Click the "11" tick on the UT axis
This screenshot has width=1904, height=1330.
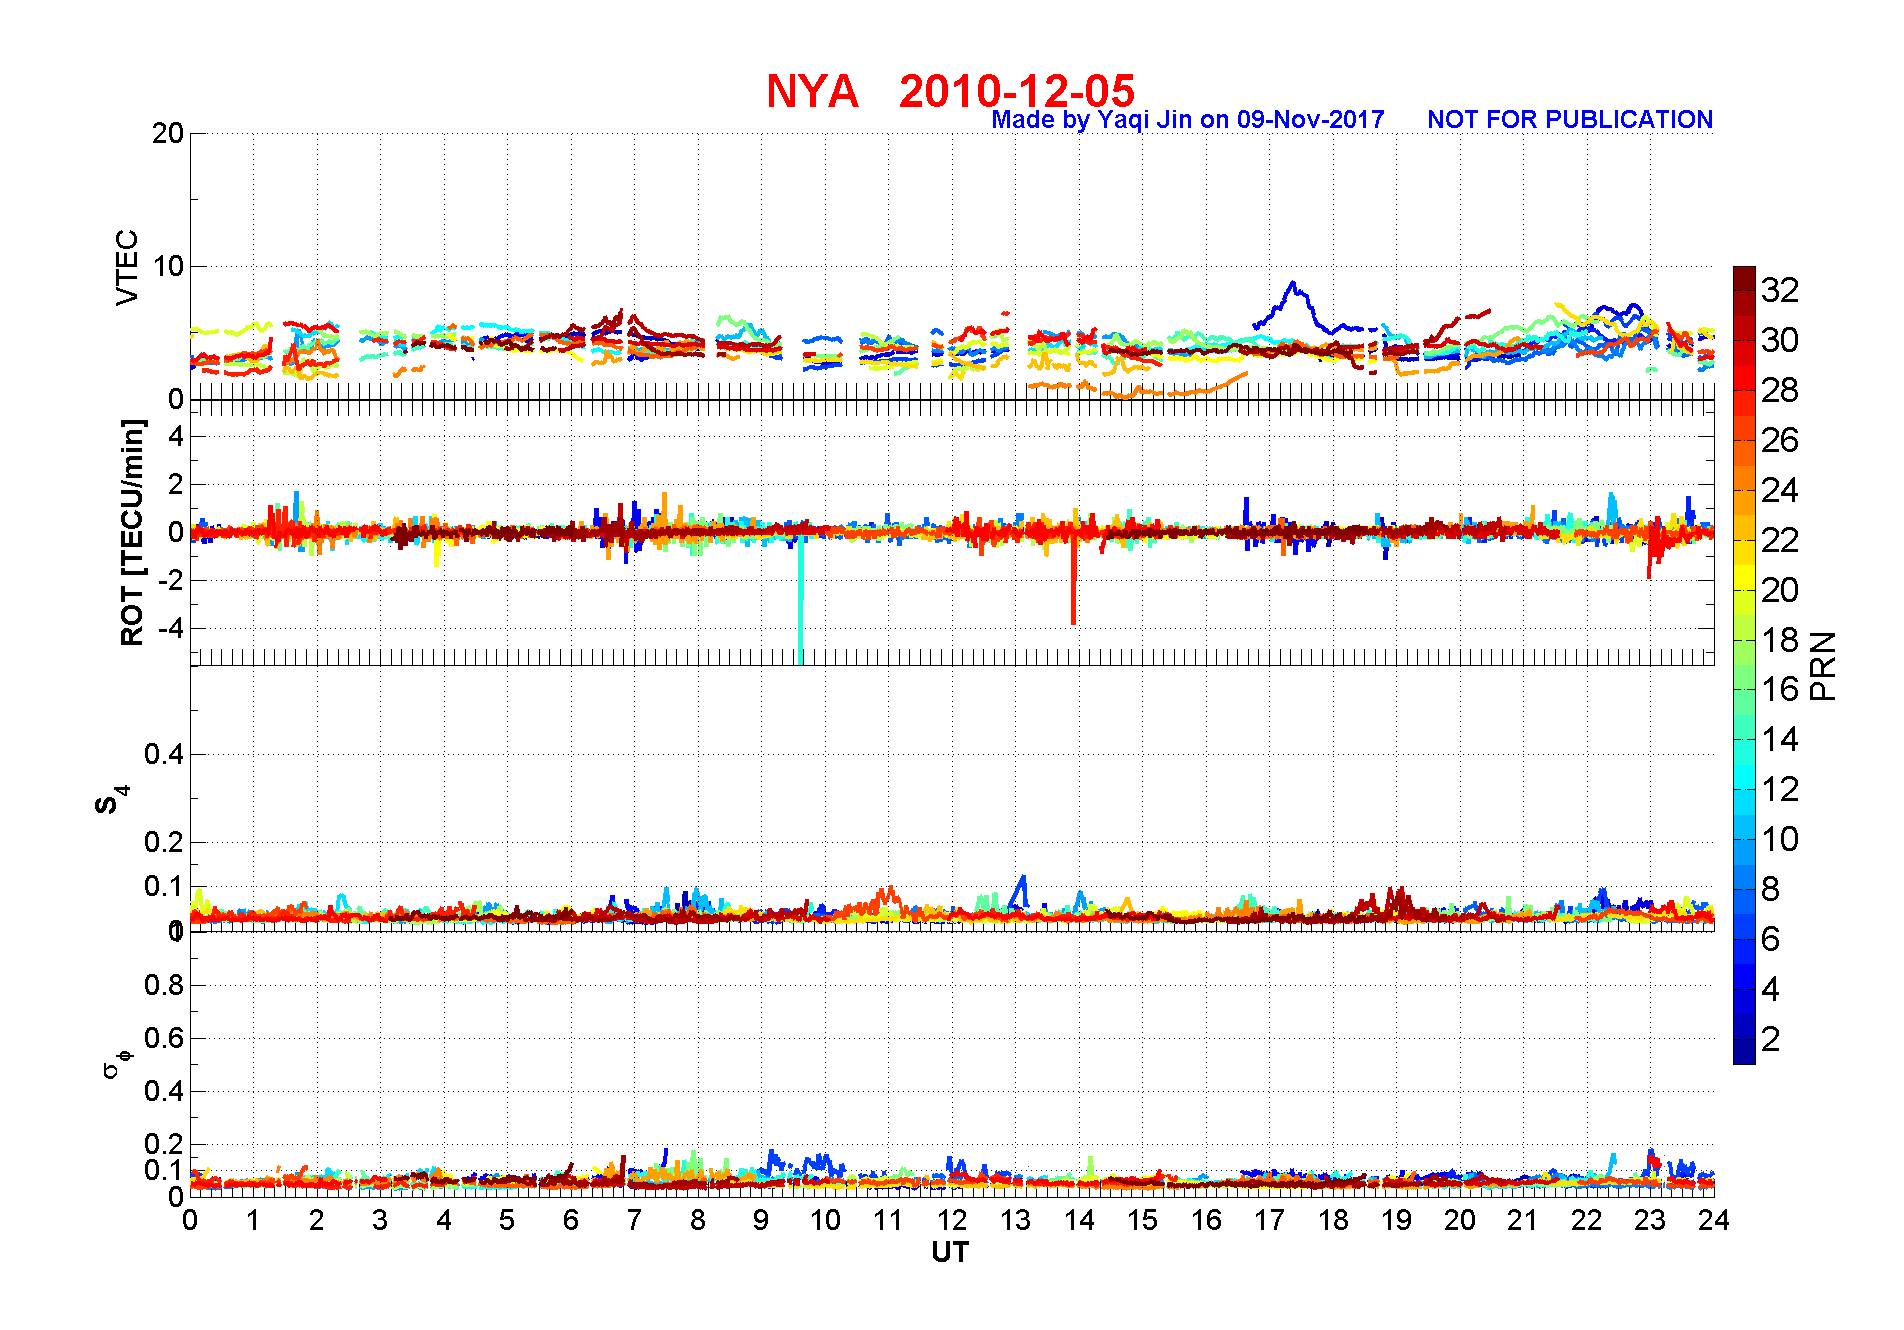click(x=889, y=1220)
